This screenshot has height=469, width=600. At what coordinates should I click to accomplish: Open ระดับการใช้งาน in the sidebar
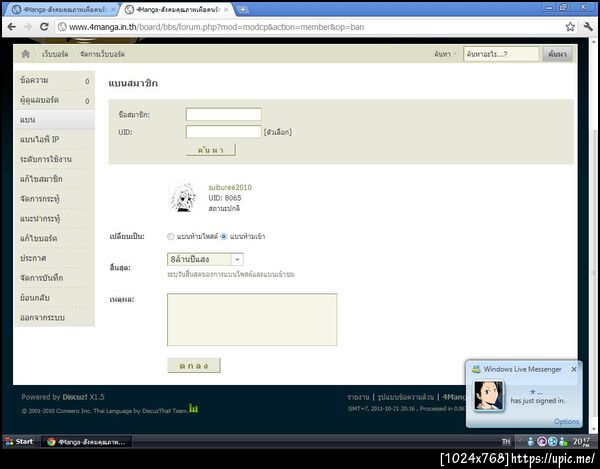point(54,159)
